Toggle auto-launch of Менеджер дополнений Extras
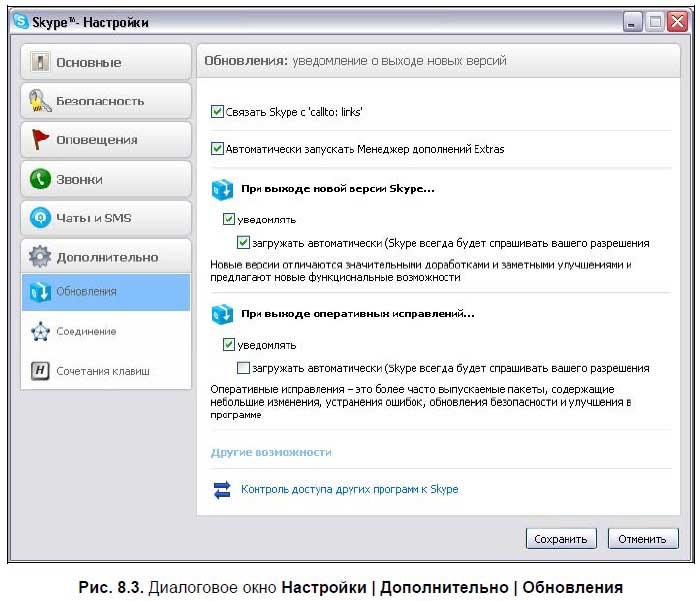 tap(218, 149)
